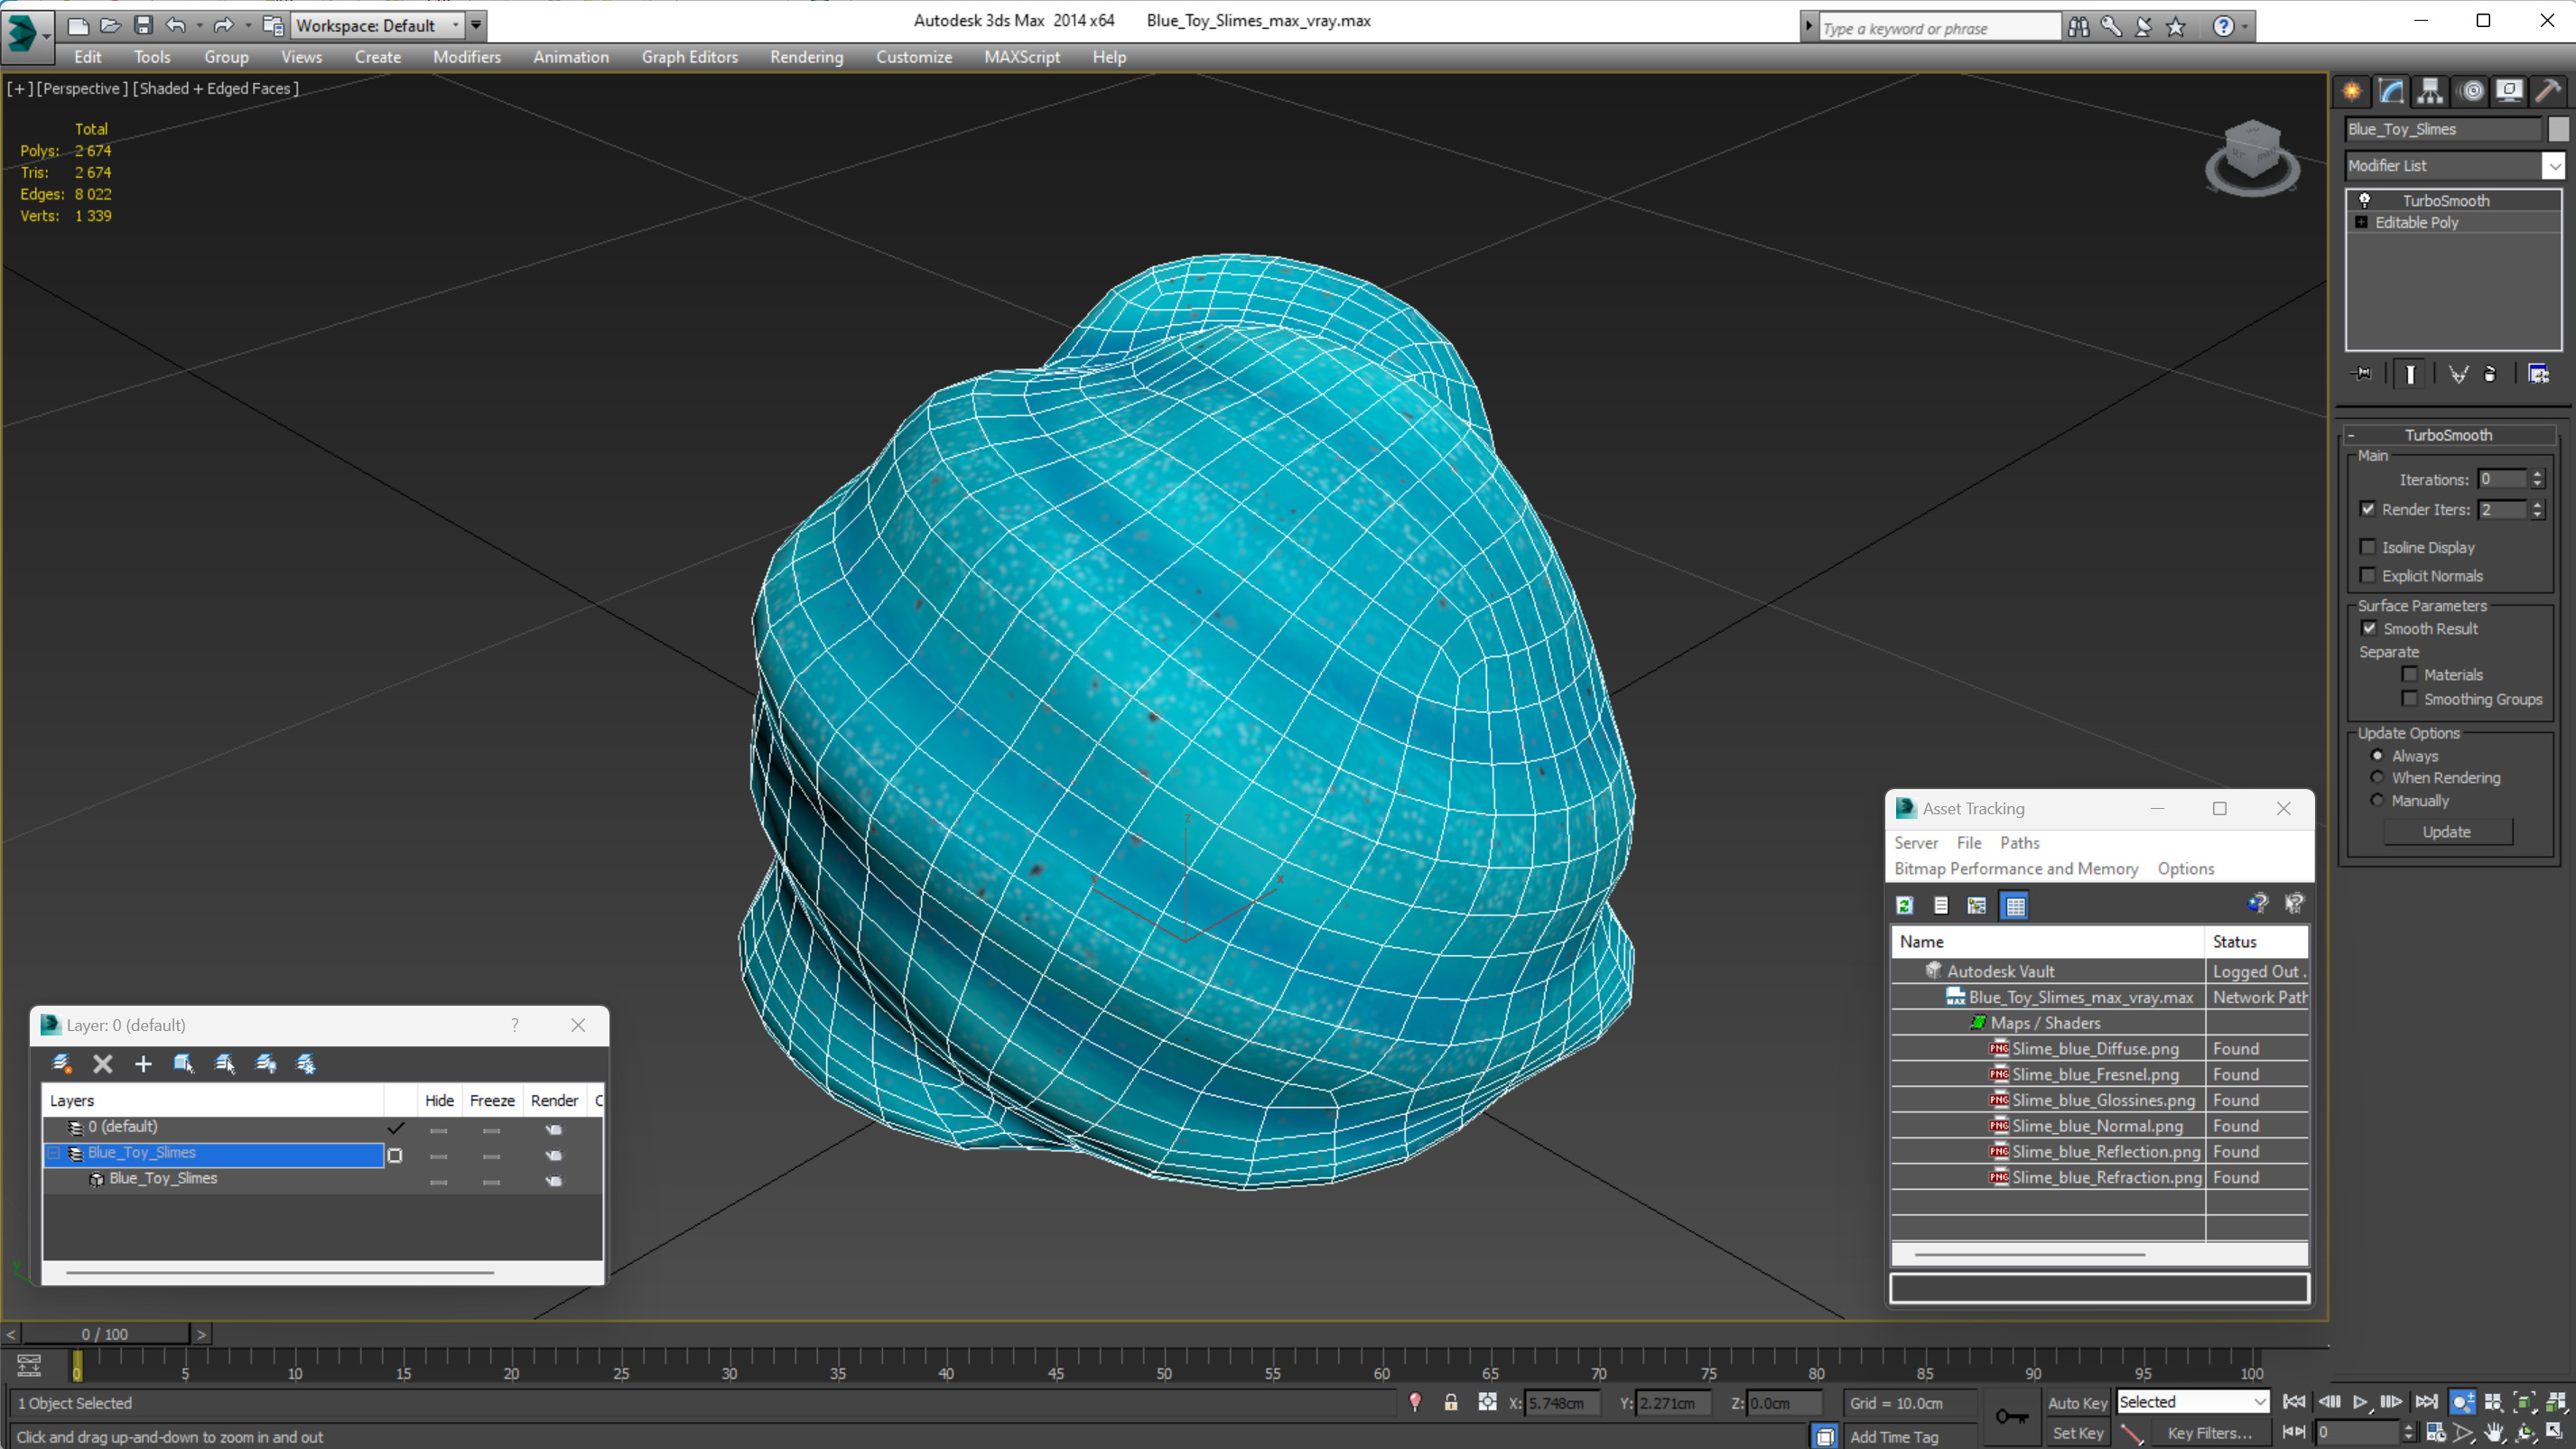Undo the last scene operation
The image size is (2576, 1449).
point(175,26)
